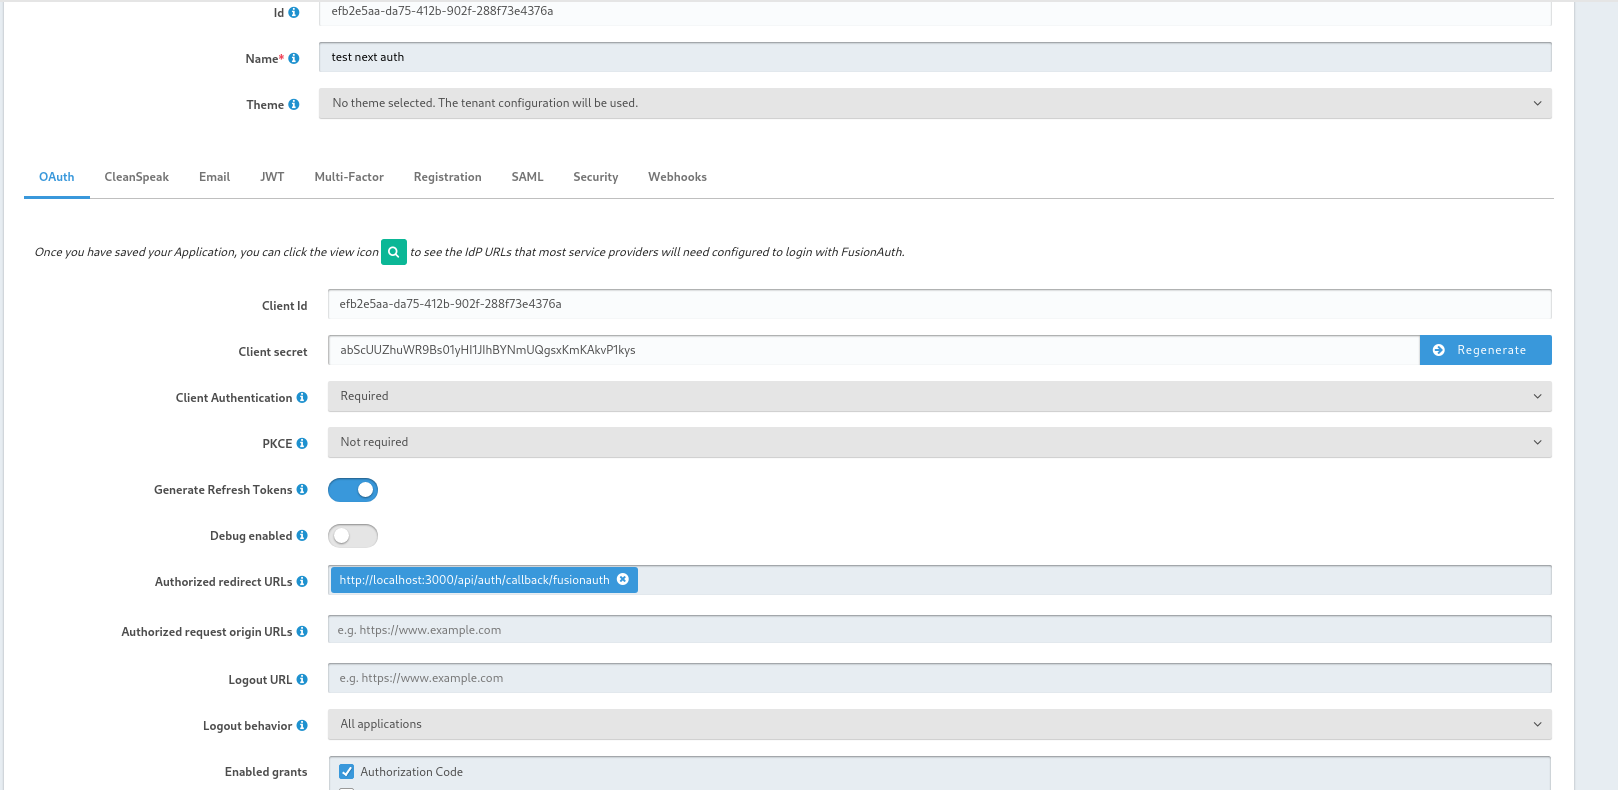Click the Authorized redirect URLs info icon
This screenshot has height=790, width=1618.
point(302,582)
